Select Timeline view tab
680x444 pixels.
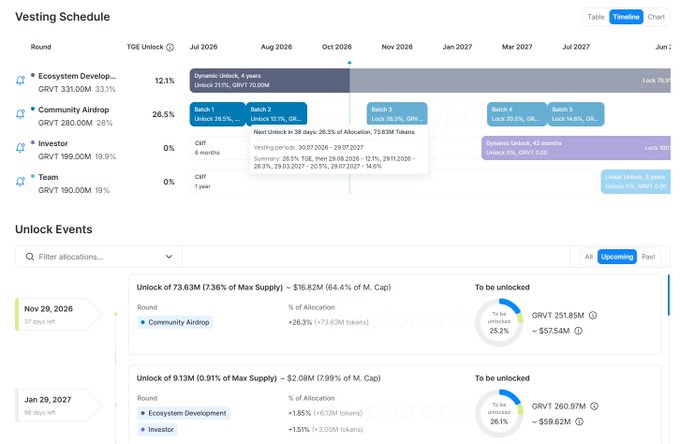pos(626,17)
